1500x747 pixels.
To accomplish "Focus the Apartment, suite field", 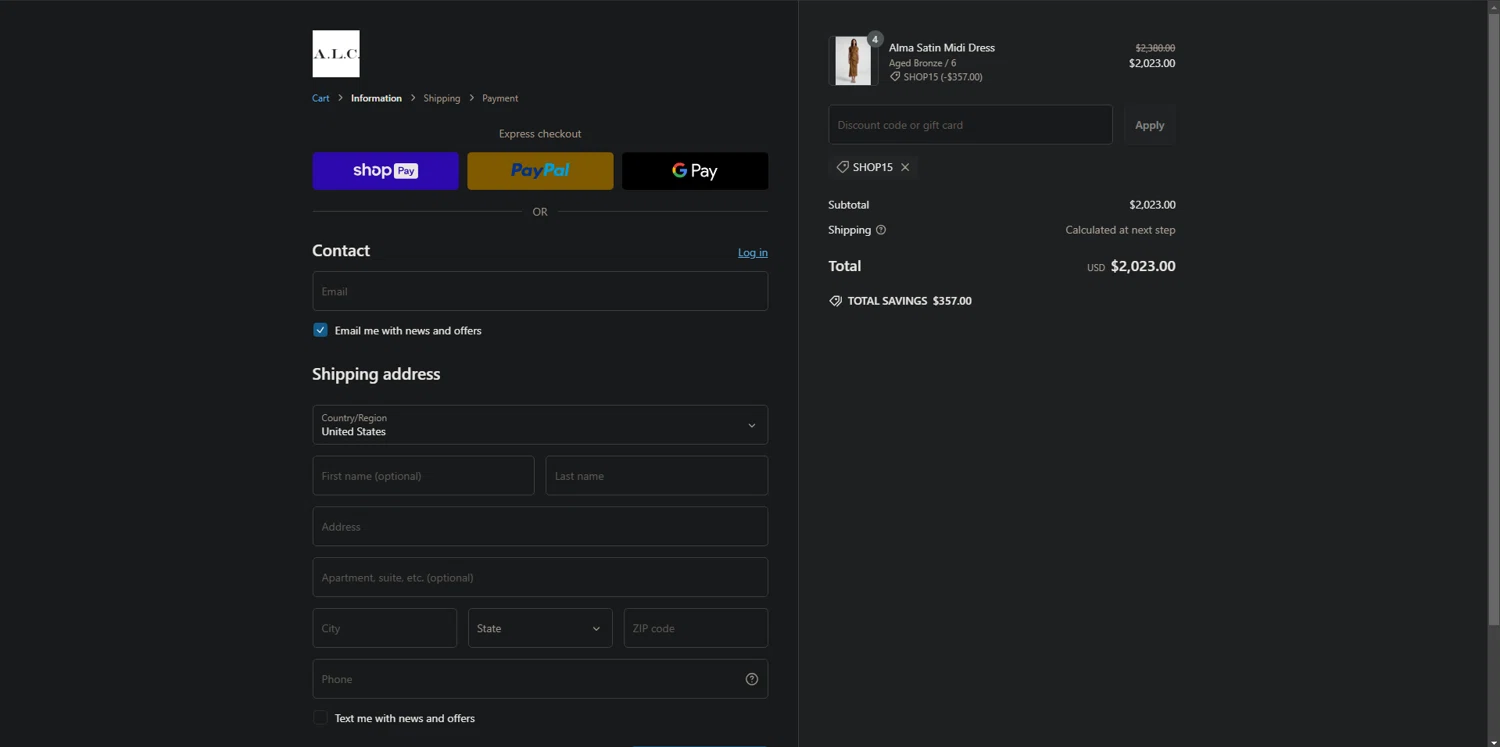I will [x=540, y=577].
